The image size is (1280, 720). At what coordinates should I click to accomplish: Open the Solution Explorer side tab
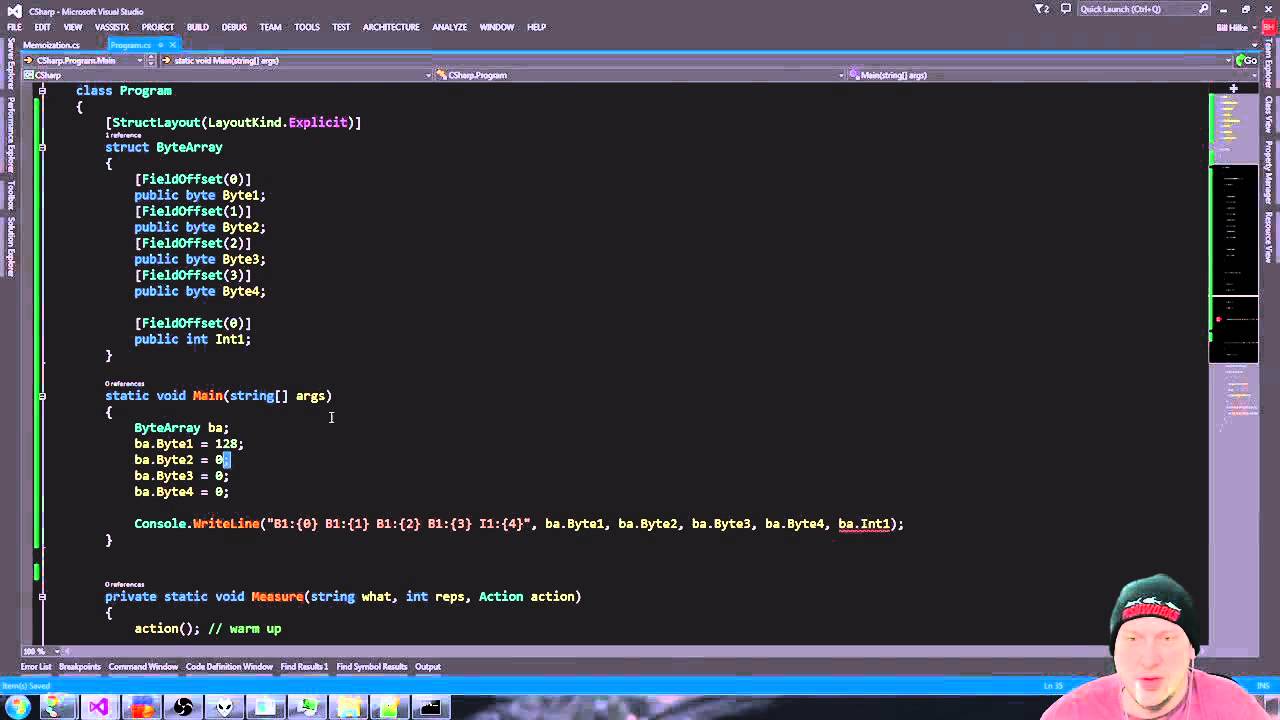point(11,246)
